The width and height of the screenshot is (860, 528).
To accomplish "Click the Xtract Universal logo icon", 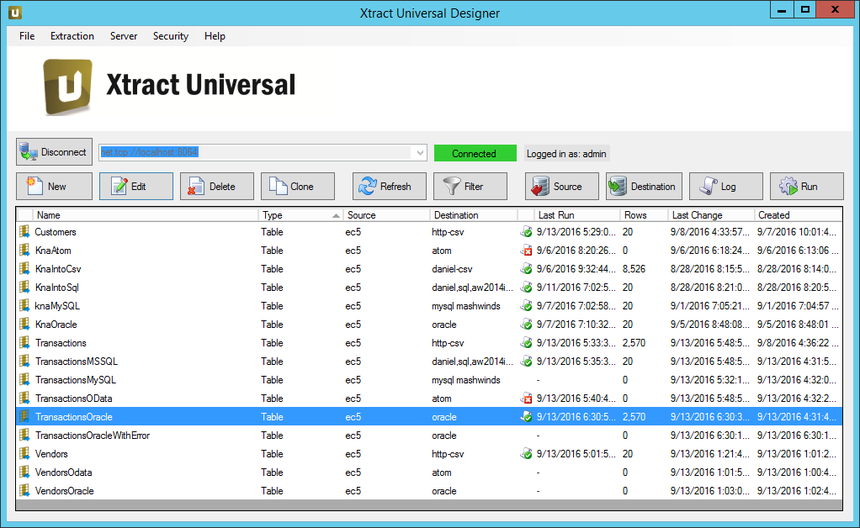I will point(67,87).
